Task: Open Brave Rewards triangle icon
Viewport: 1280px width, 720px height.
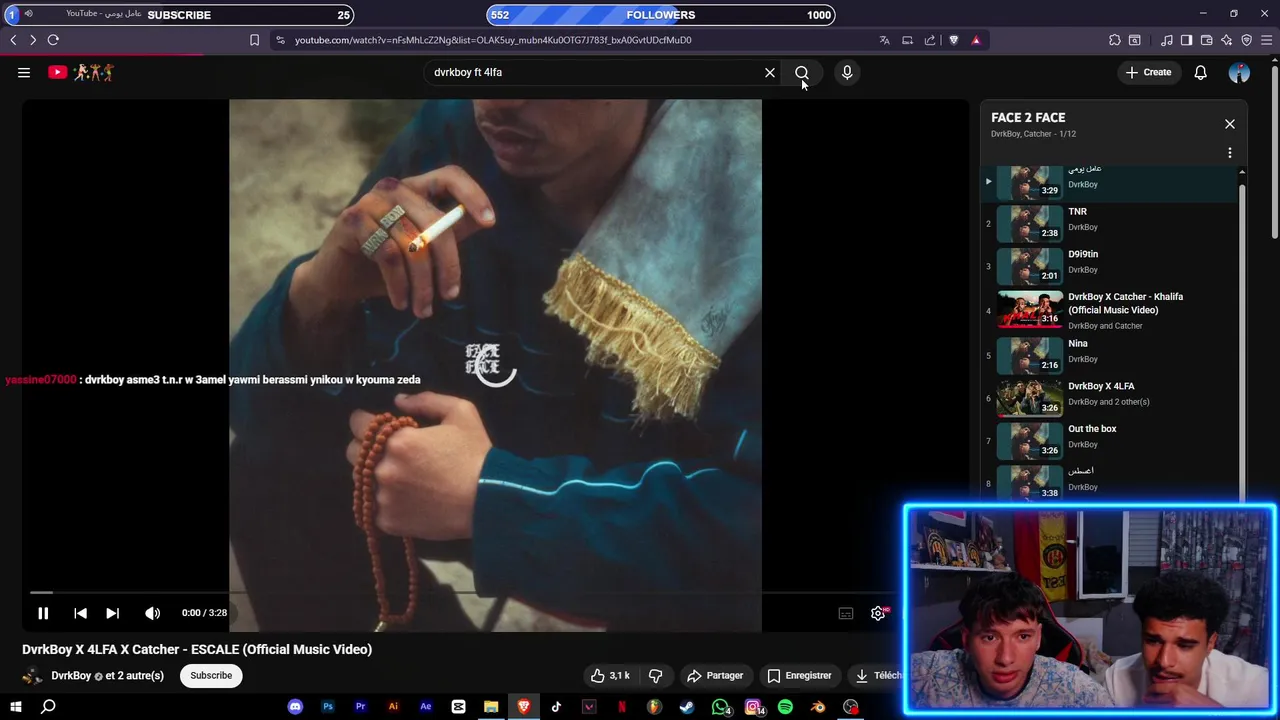Action: pyautogui.click(x=976, y=40)
